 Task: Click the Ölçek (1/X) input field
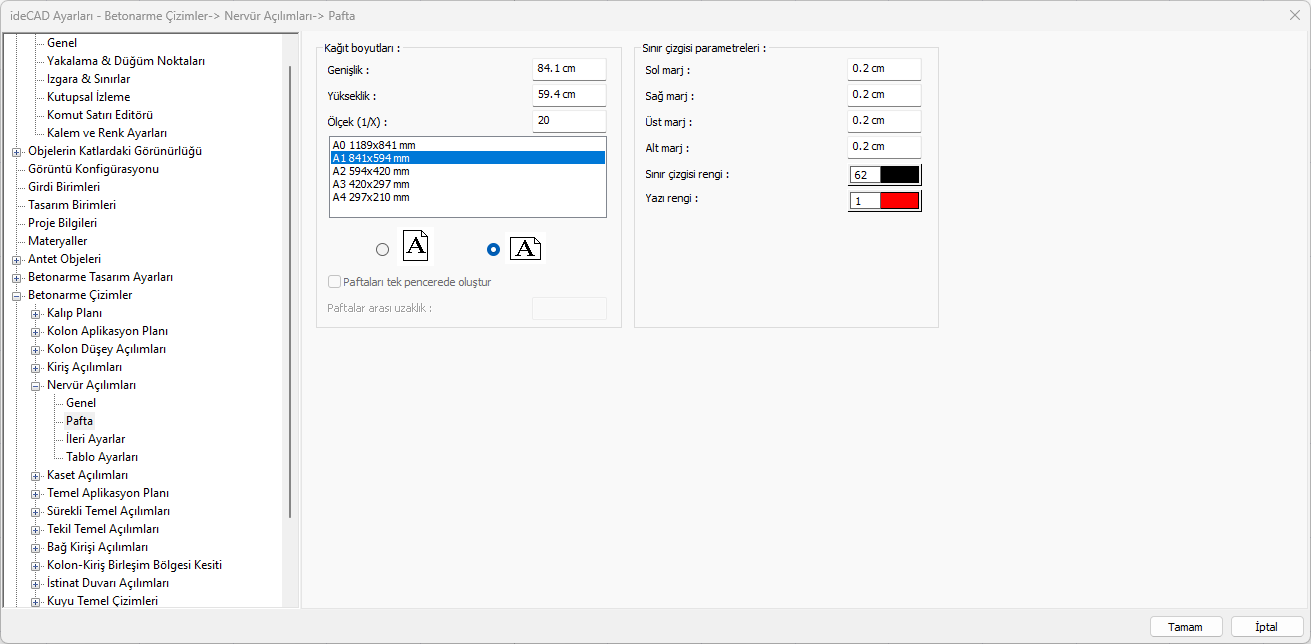pos(569,121)
